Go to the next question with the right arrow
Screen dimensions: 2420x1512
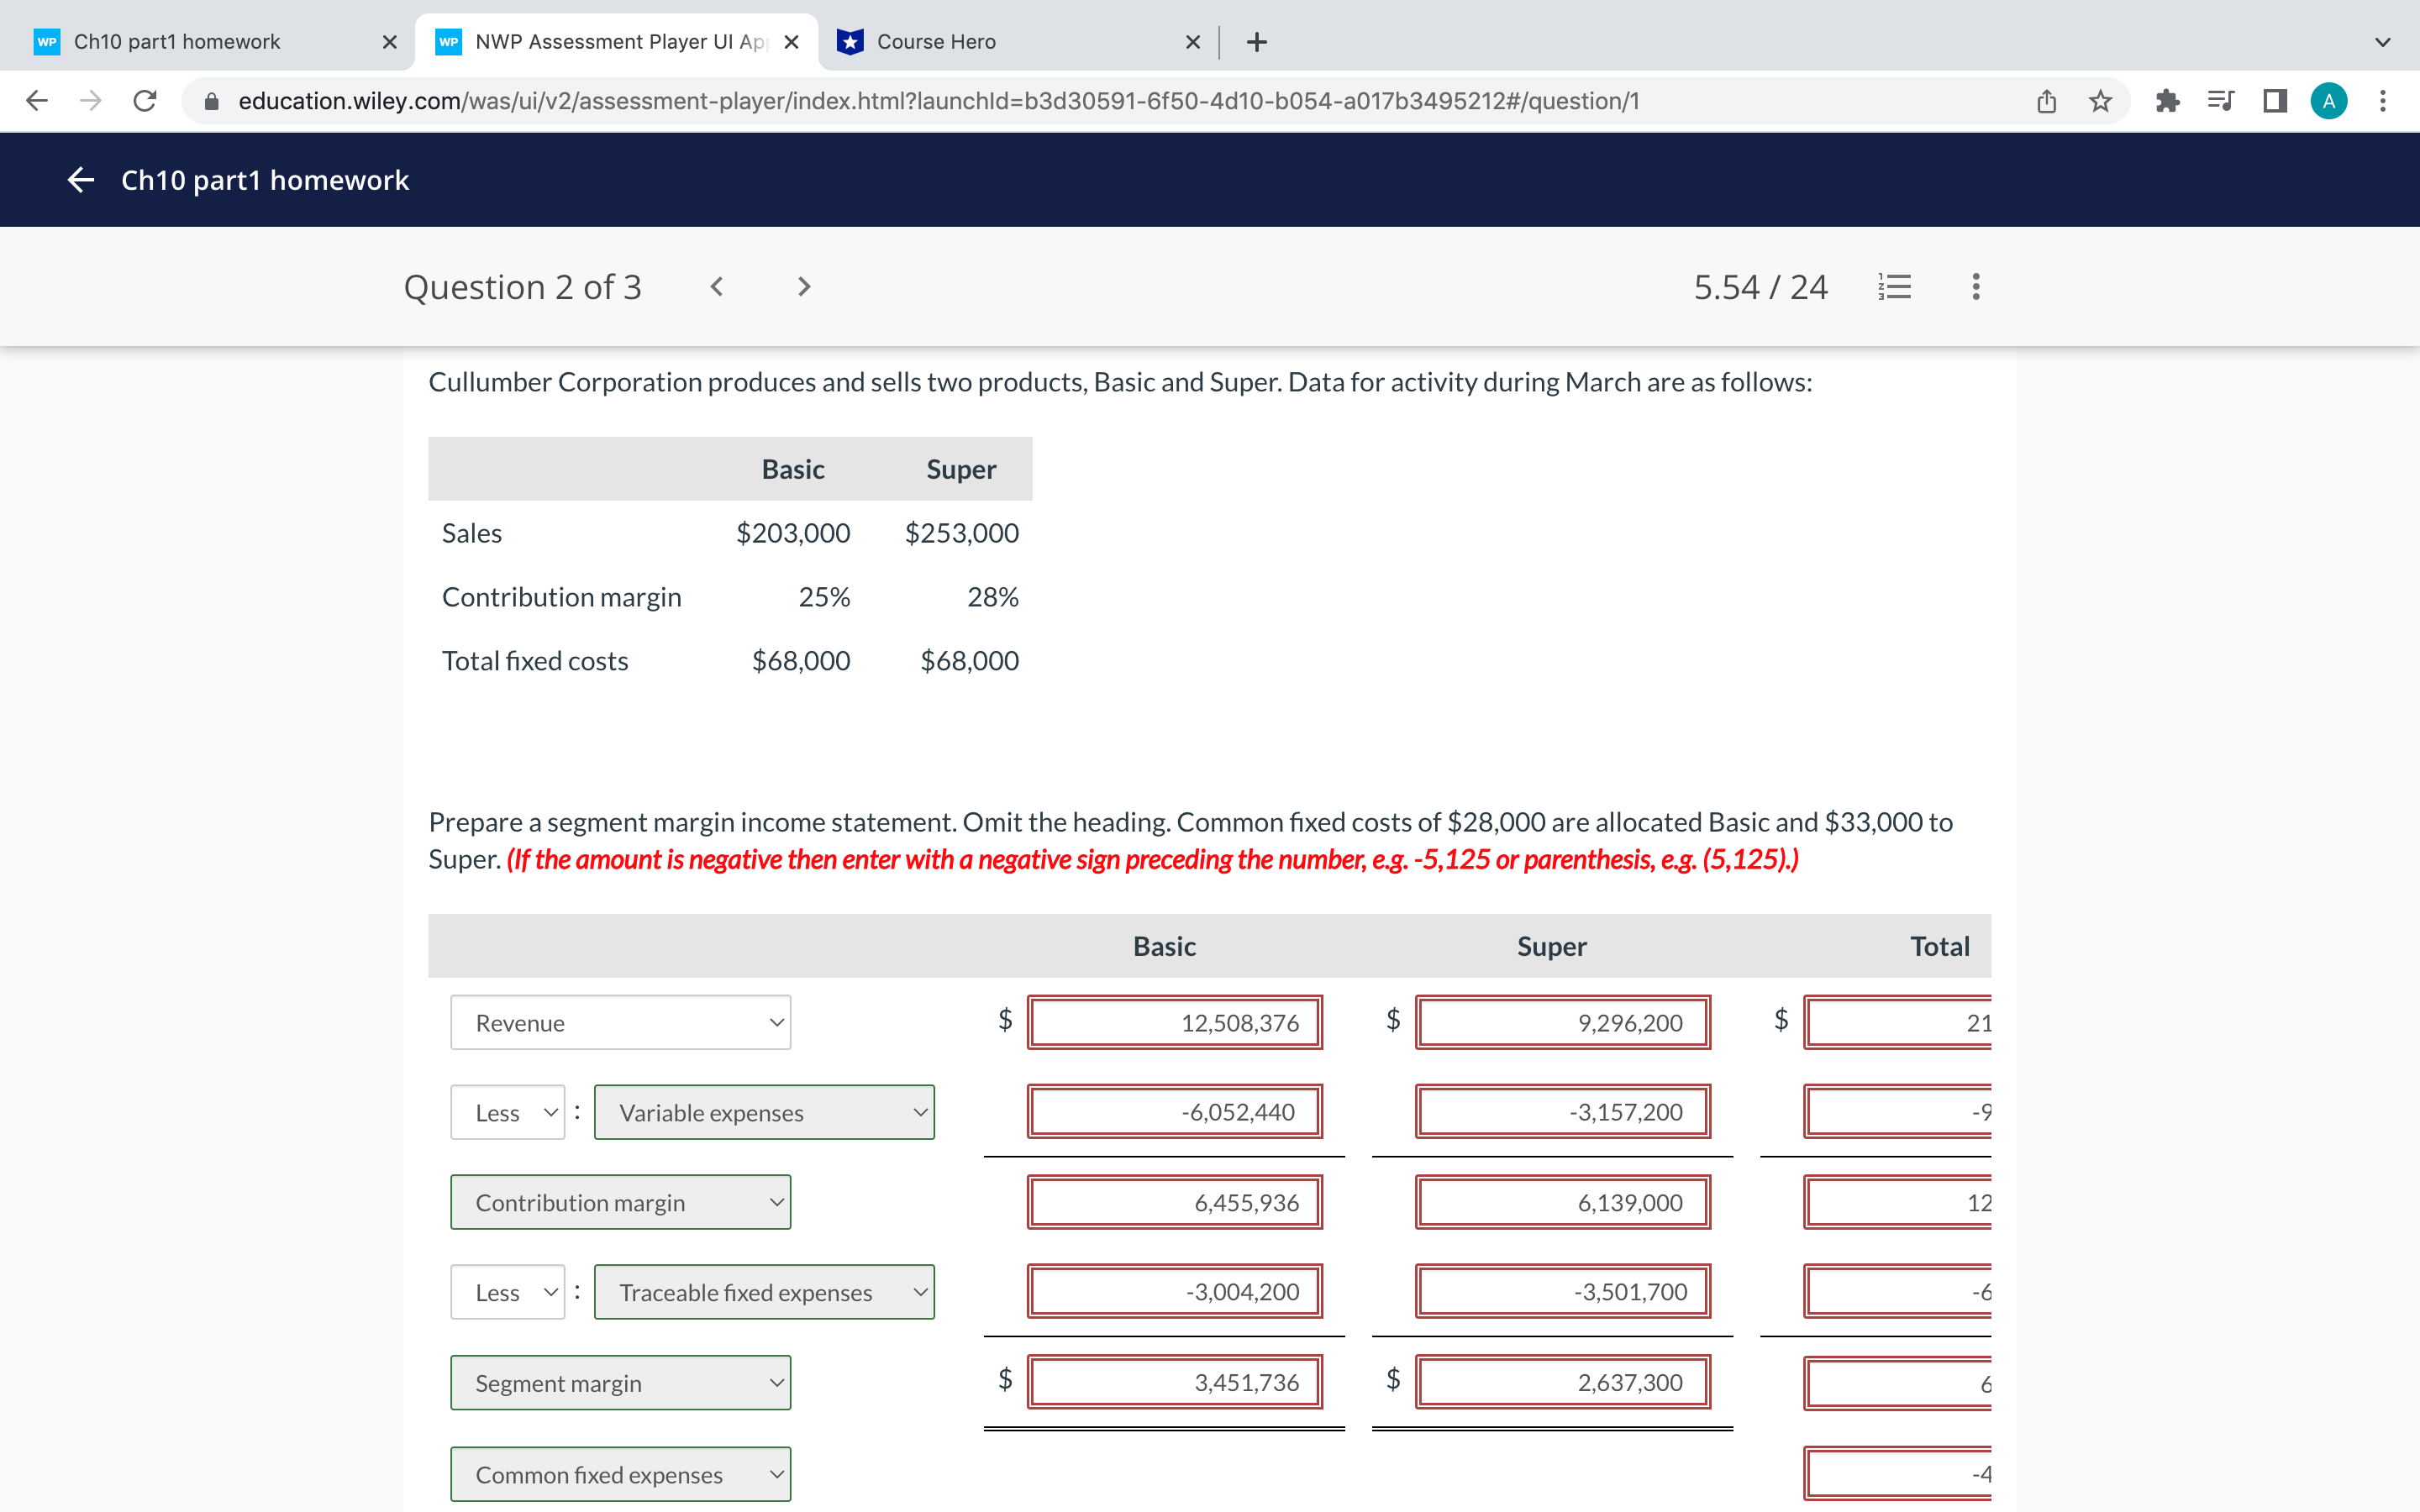(804, 287)
